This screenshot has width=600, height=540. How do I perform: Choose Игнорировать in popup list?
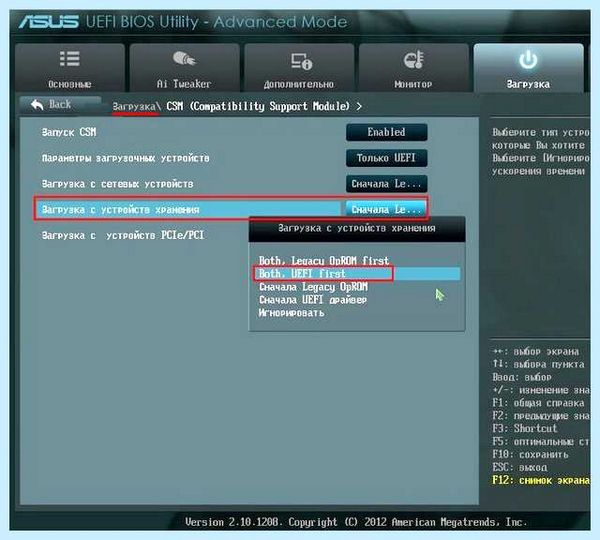click(292, 313)
